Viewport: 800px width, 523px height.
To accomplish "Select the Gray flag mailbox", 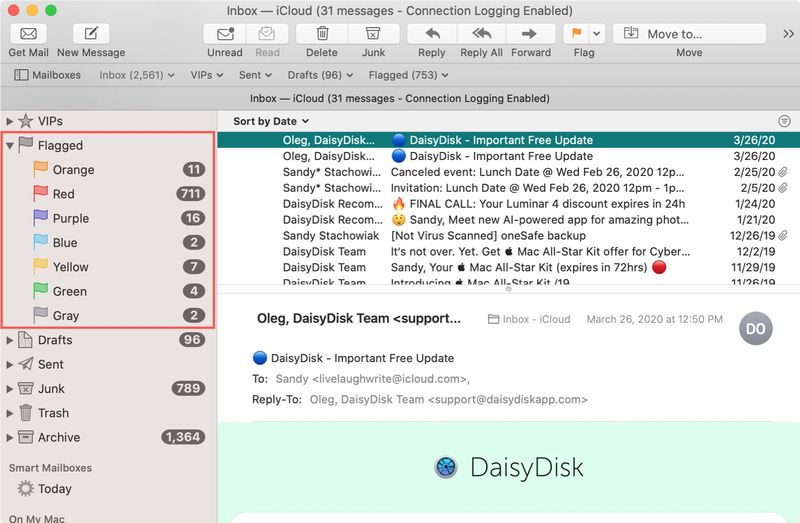I will pos(109,315).
